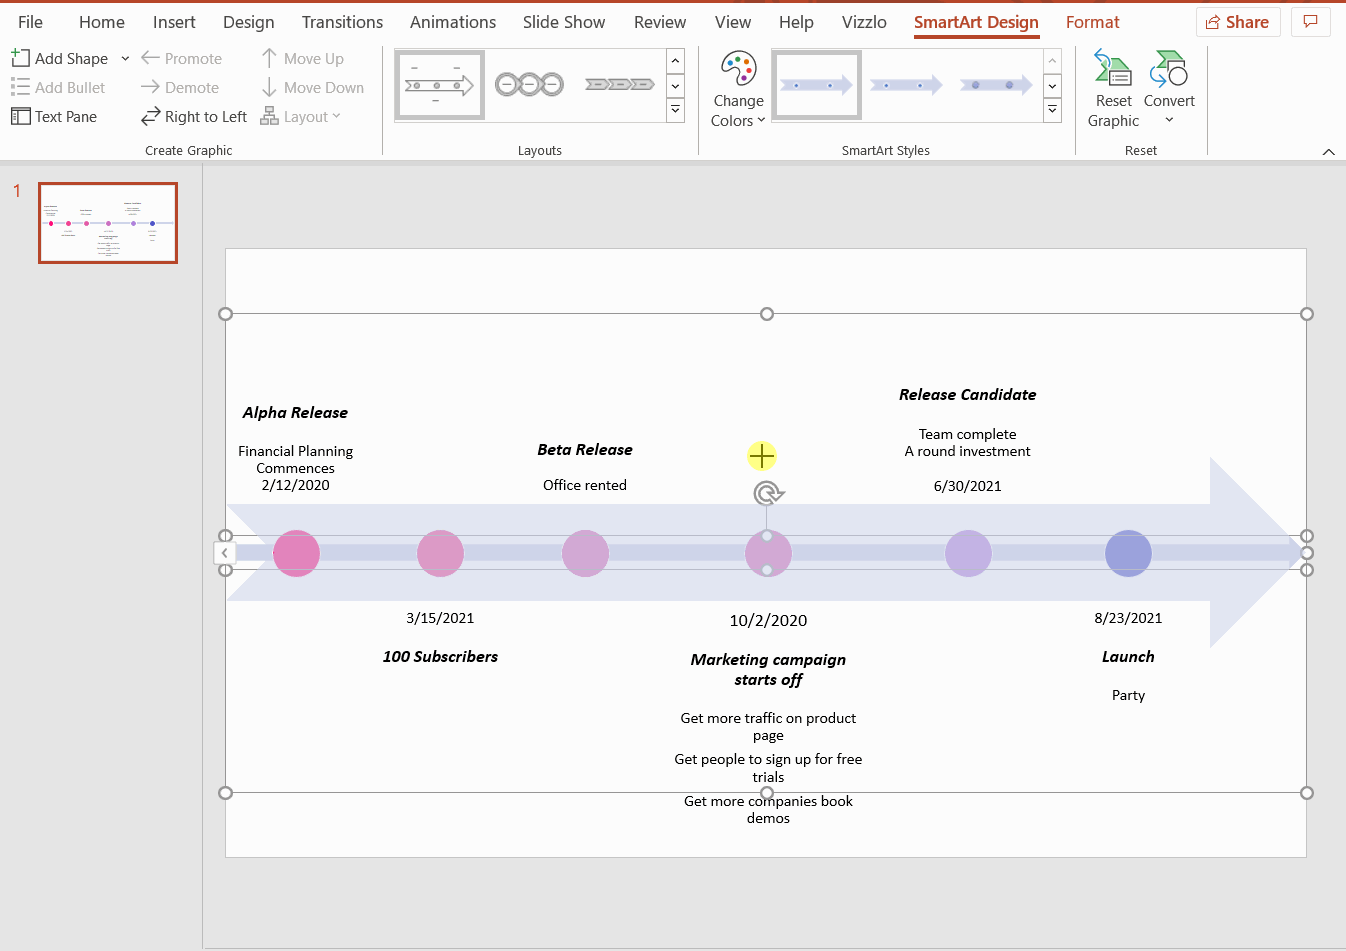Open the Change Colors gallery

[738, 87]
